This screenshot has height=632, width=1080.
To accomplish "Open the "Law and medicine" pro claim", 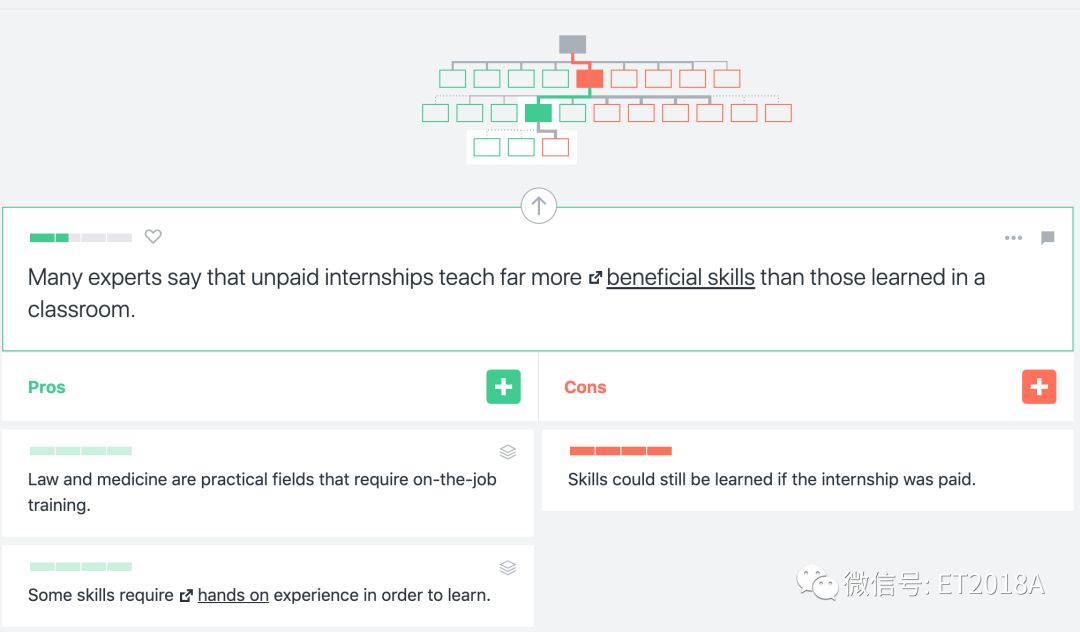I will pyautogui.click(x=262, y=492).
